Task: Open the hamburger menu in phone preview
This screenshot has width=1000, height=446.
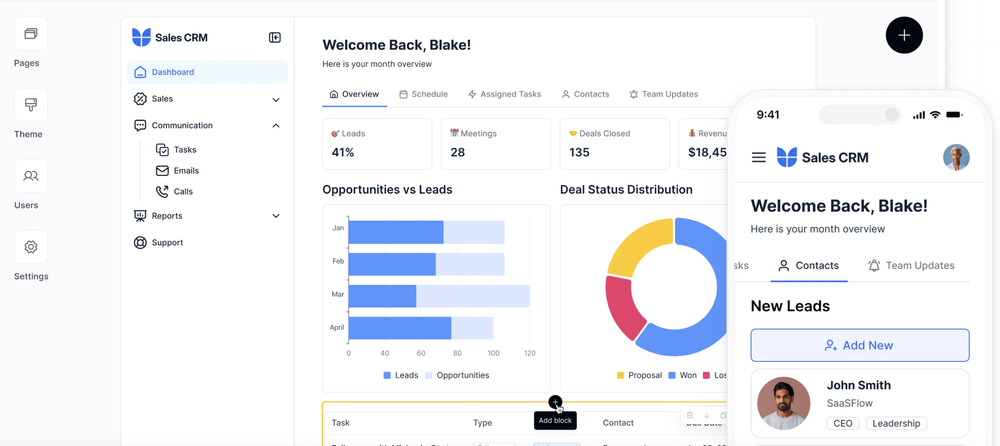Action: [759, 157]
